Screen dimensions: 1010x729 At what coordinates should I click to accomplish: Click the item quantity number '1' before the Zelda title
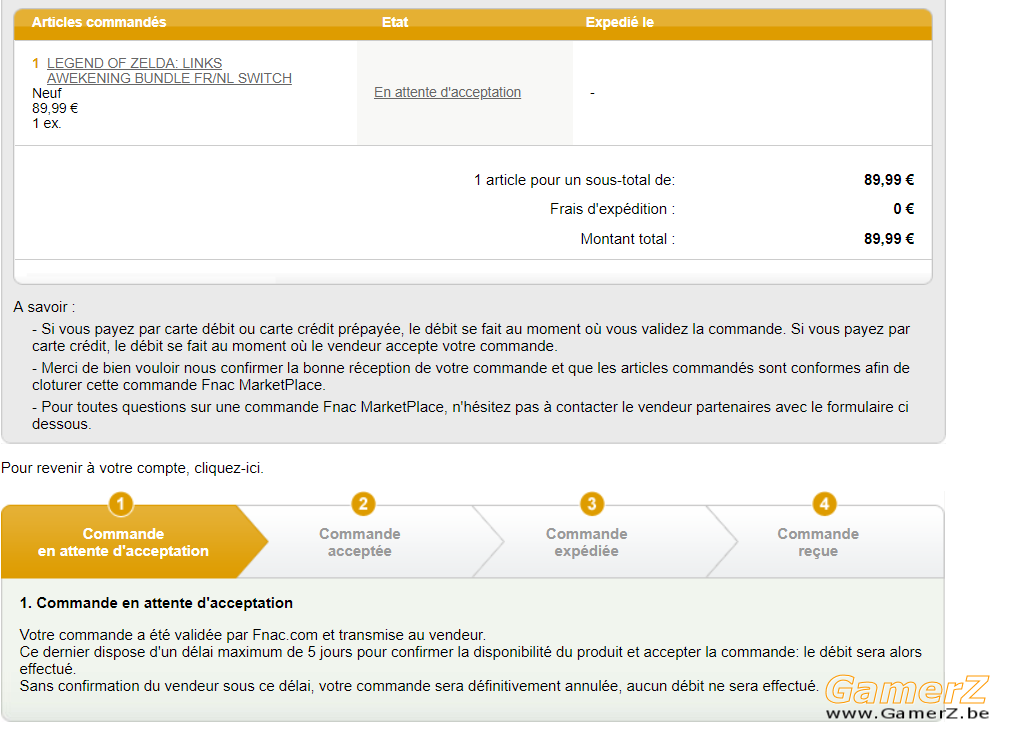coord(35,64)
